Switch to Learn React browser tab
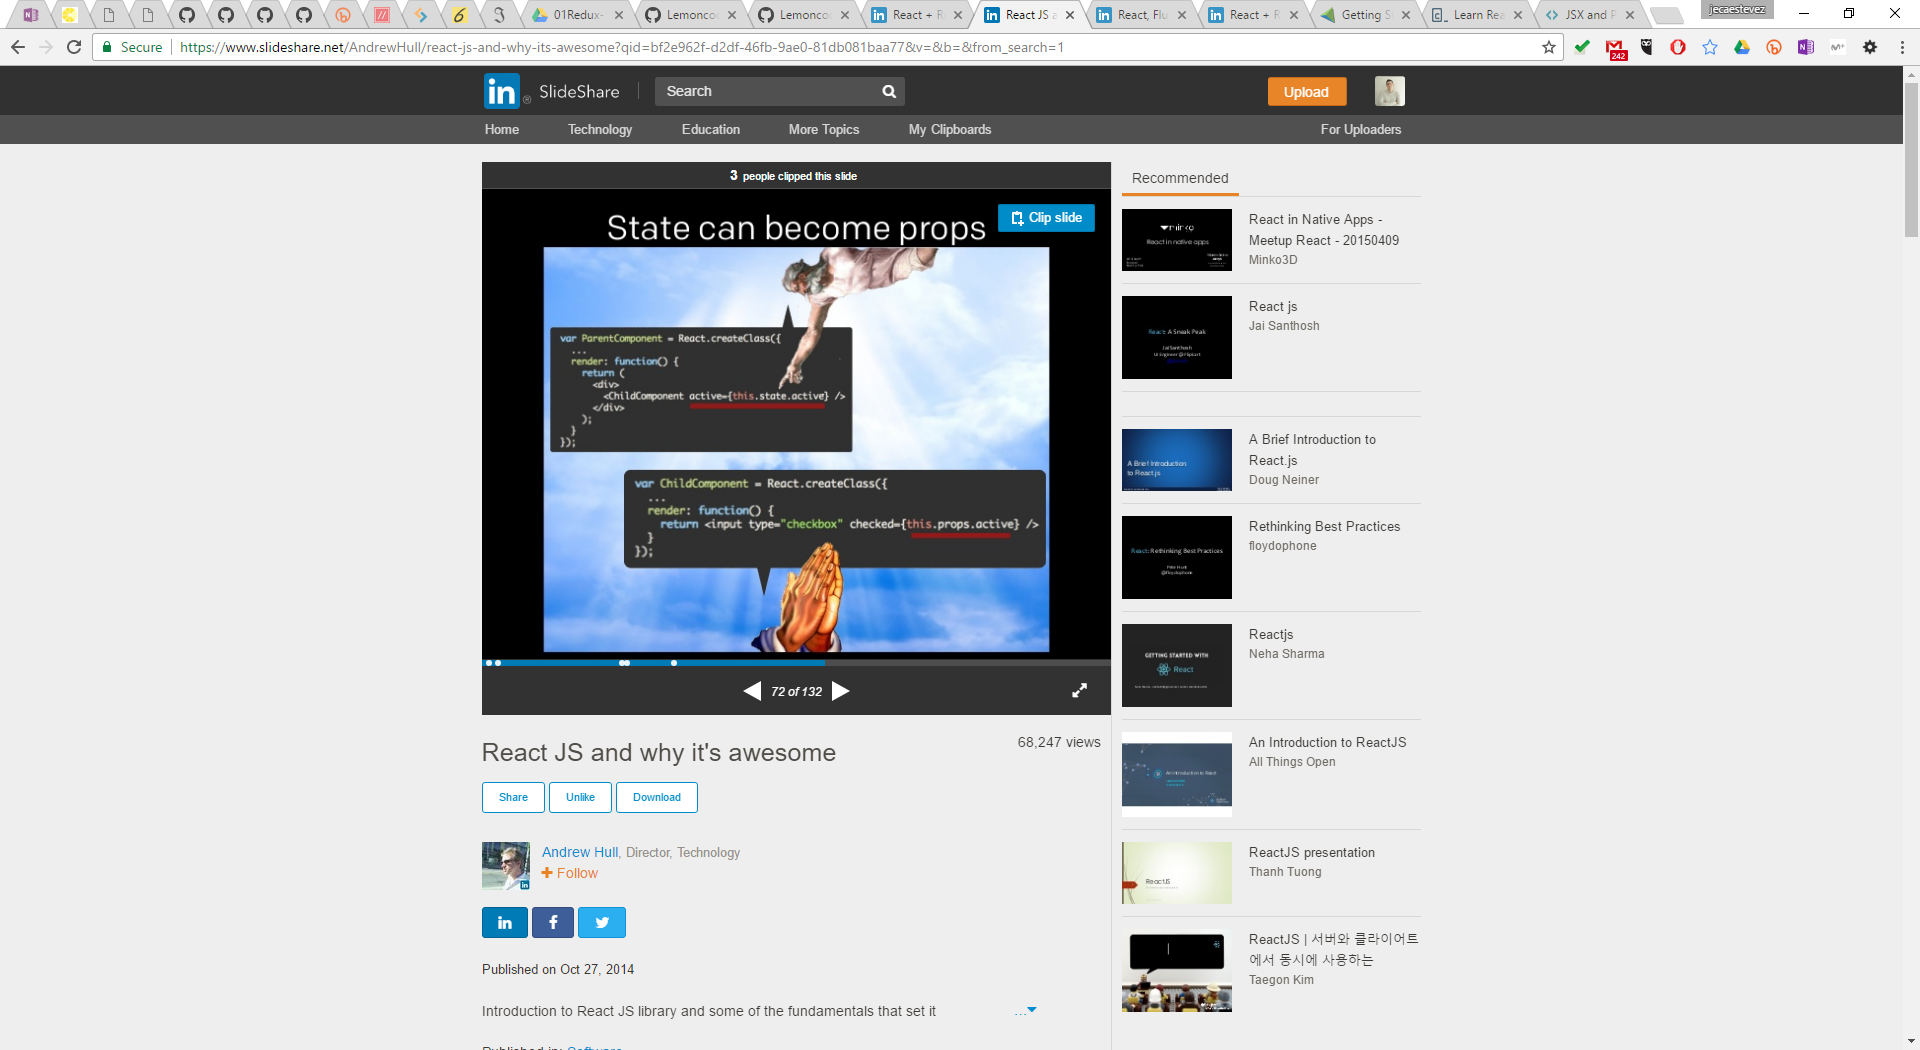The image size is (1920, 1050). (x=1478, y=15)
